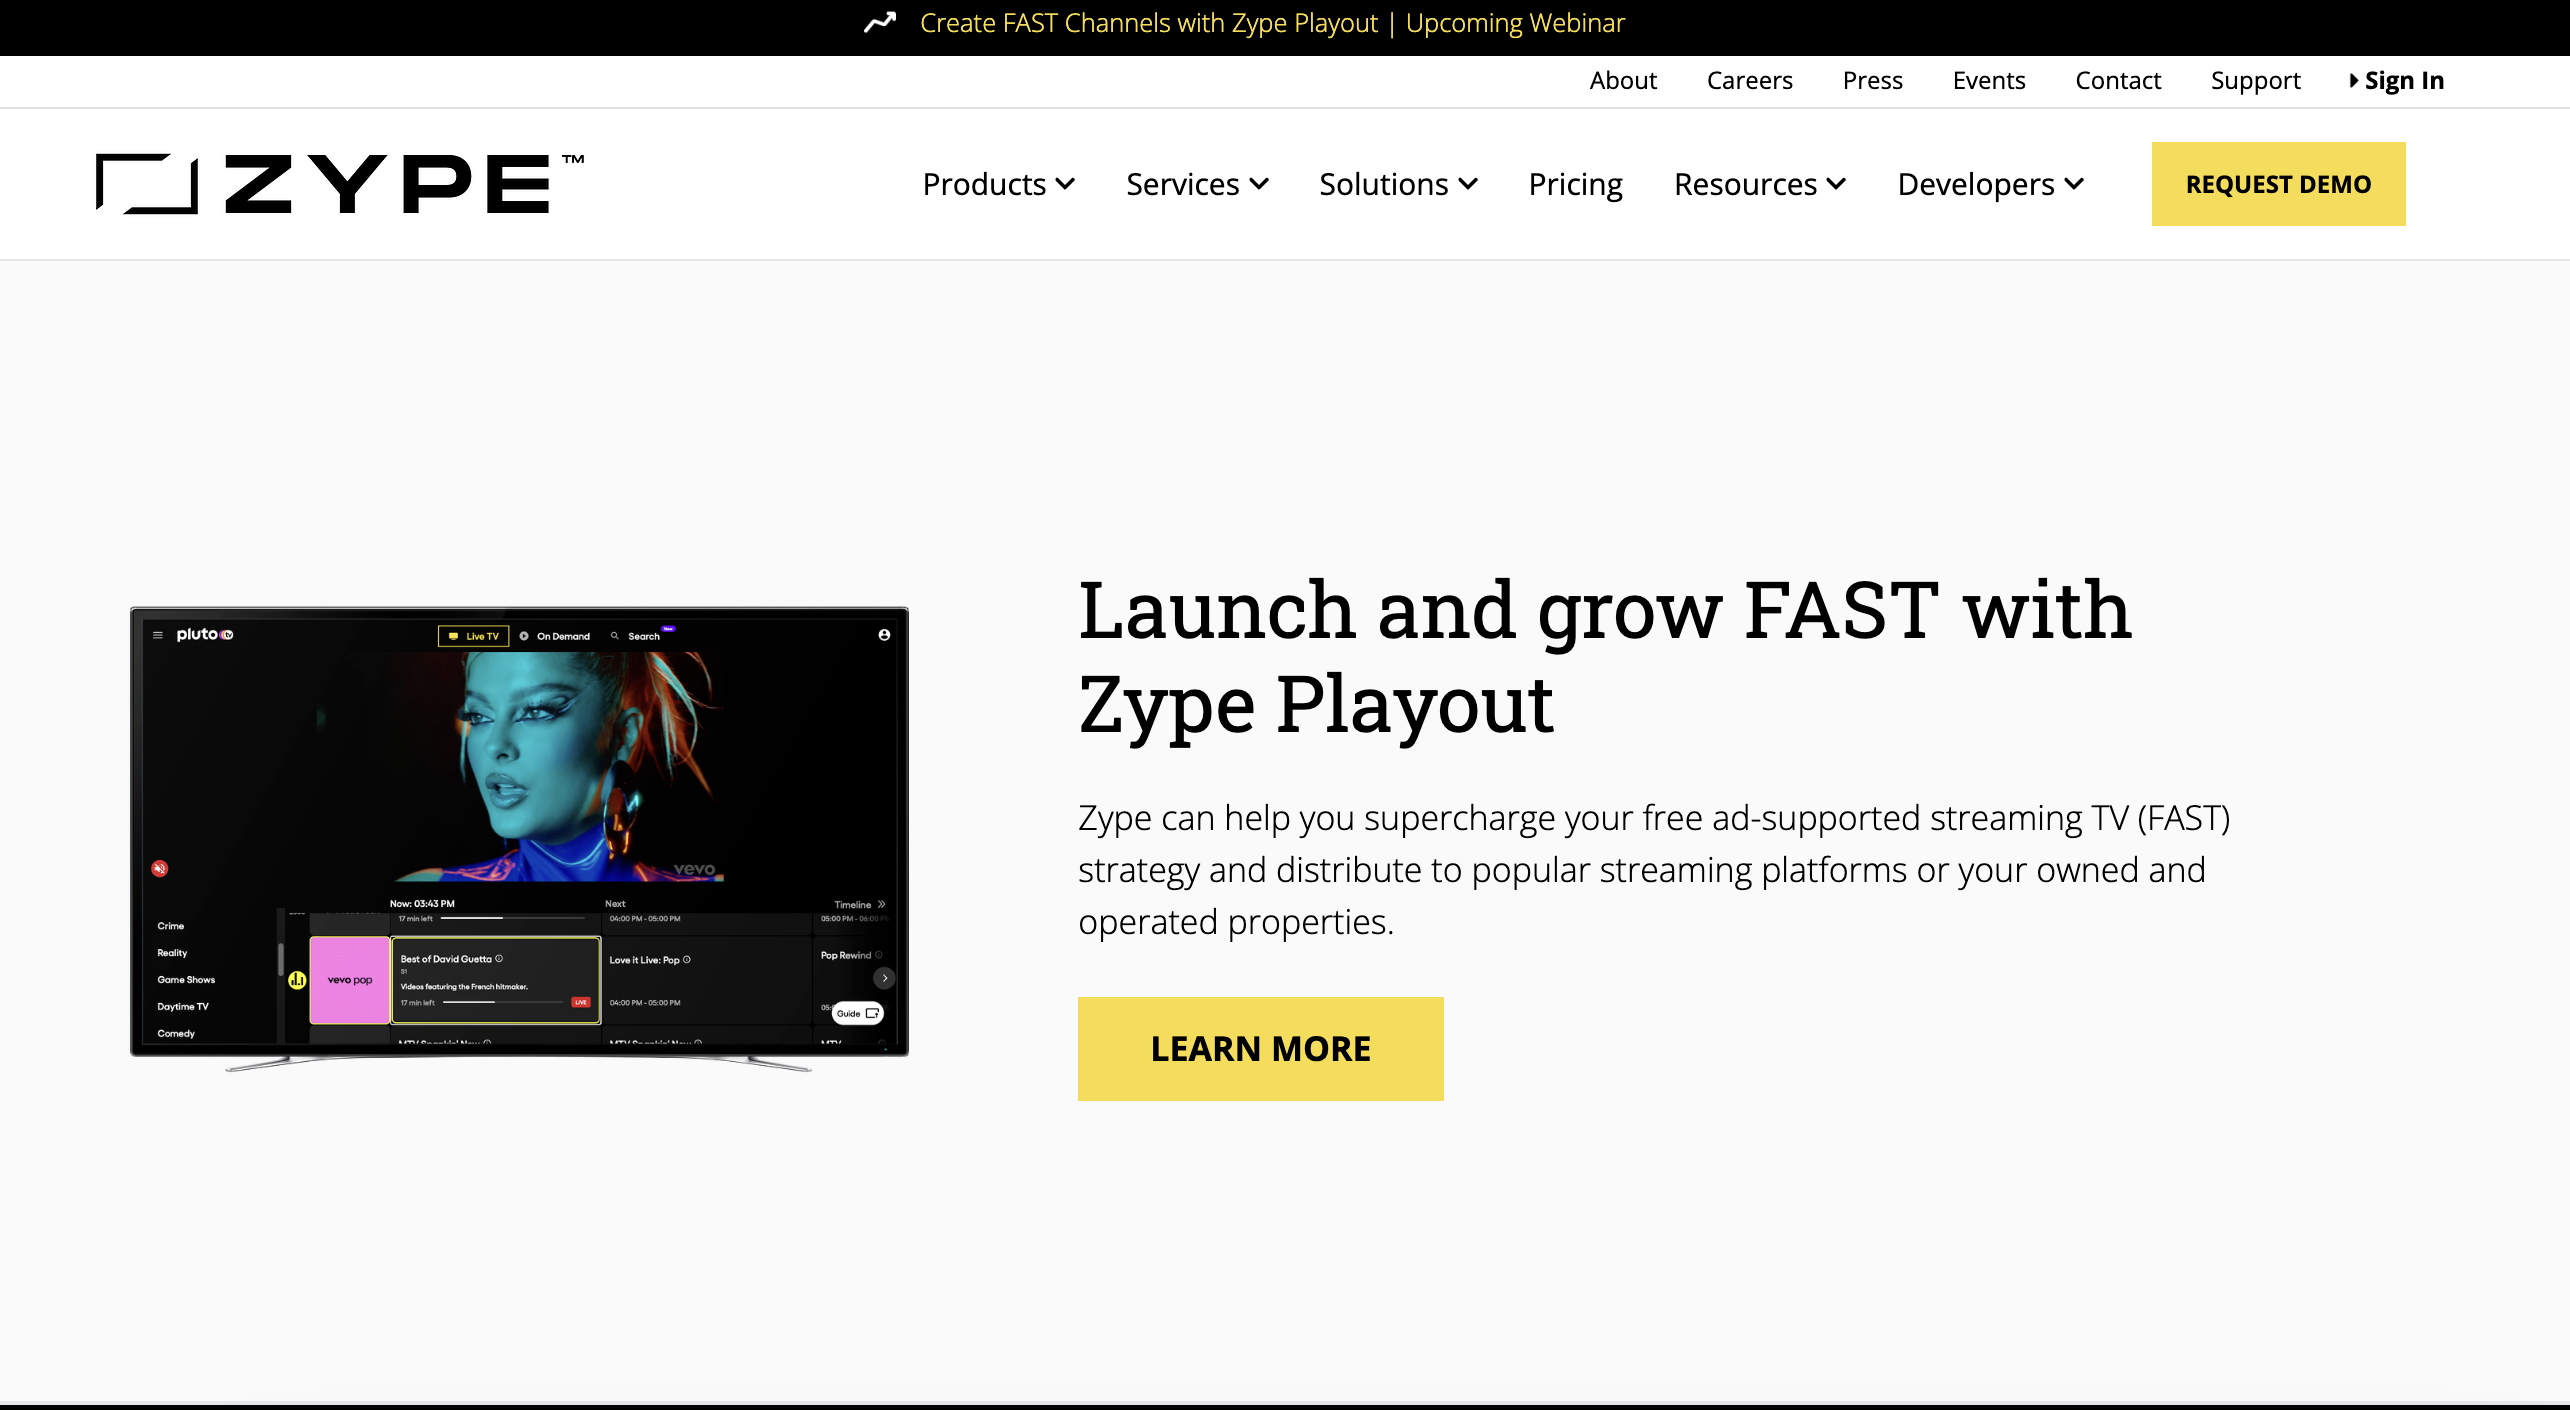Click the Search icon in the TV image
Image resolution: width=2570 pixels, height=1410 pixels.
coord(615,636)
